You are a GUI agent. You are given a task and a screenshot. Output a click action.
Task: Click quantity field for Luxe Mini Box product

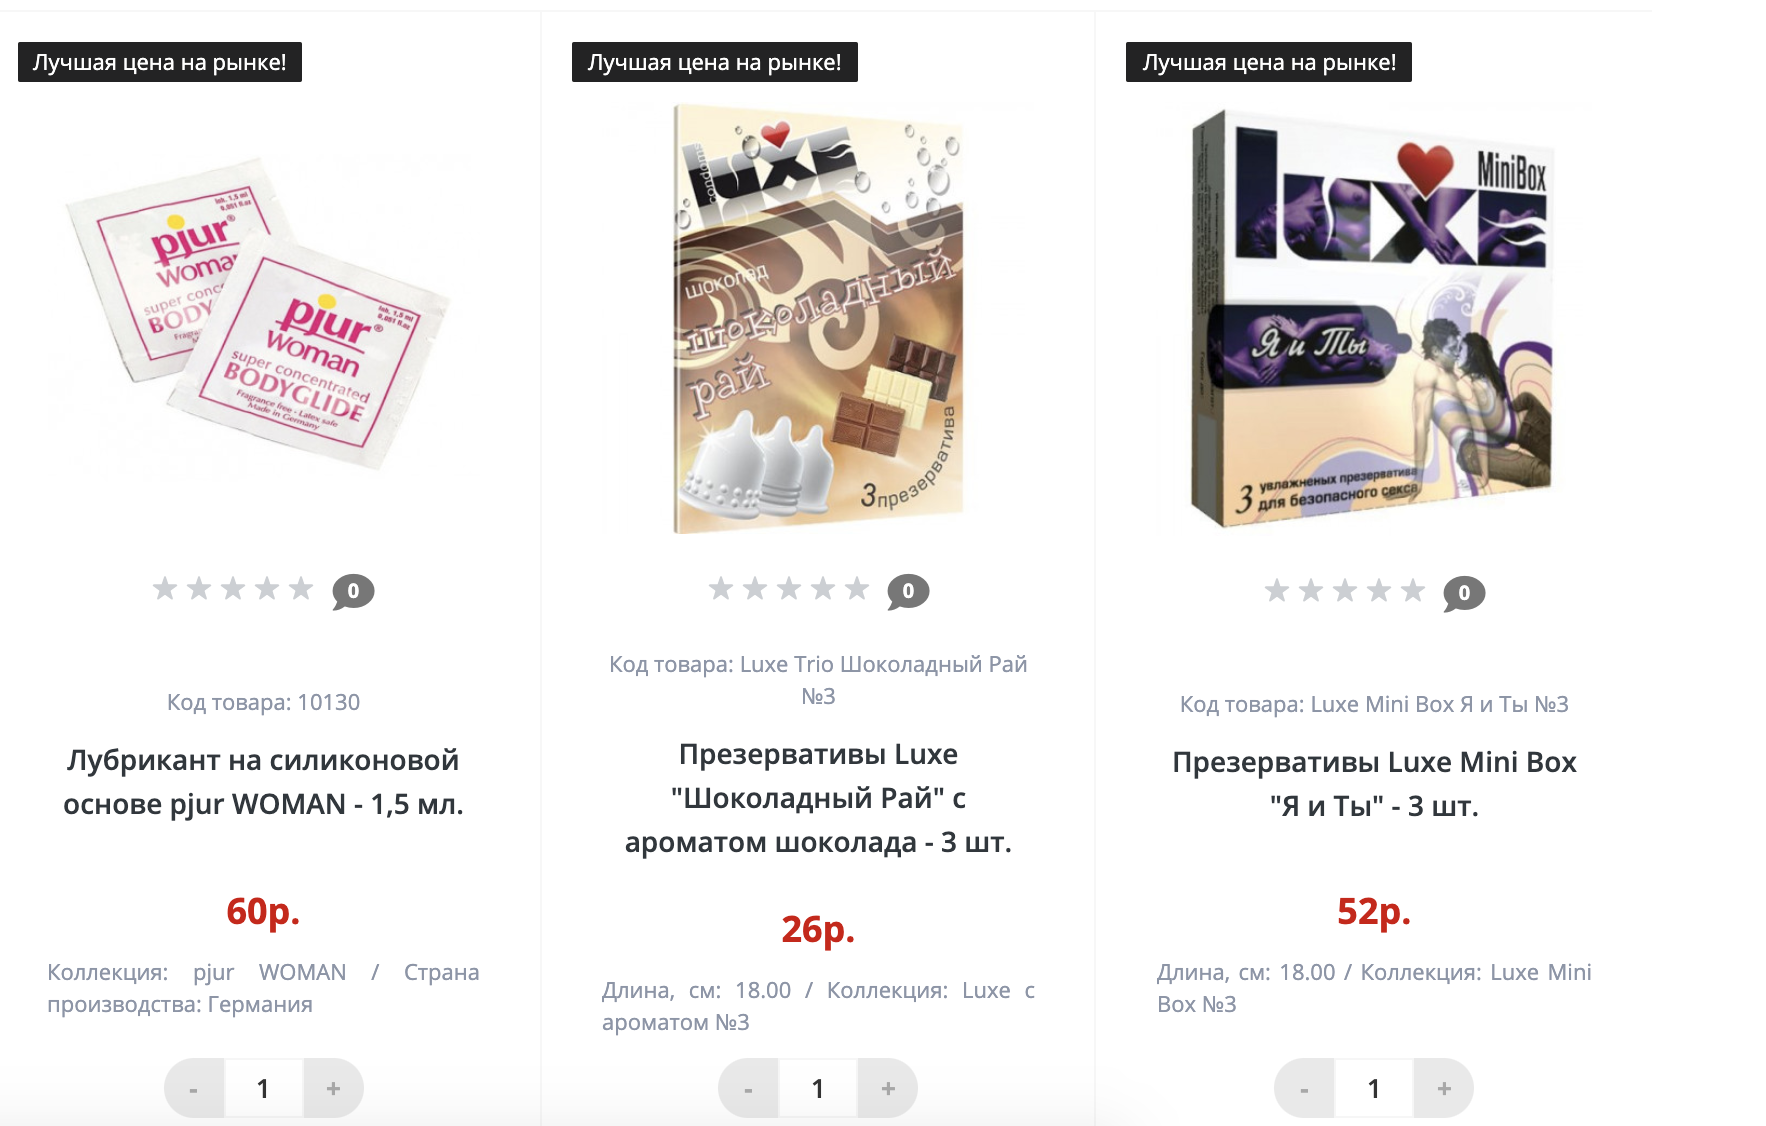click(x=1374, y=1088)
